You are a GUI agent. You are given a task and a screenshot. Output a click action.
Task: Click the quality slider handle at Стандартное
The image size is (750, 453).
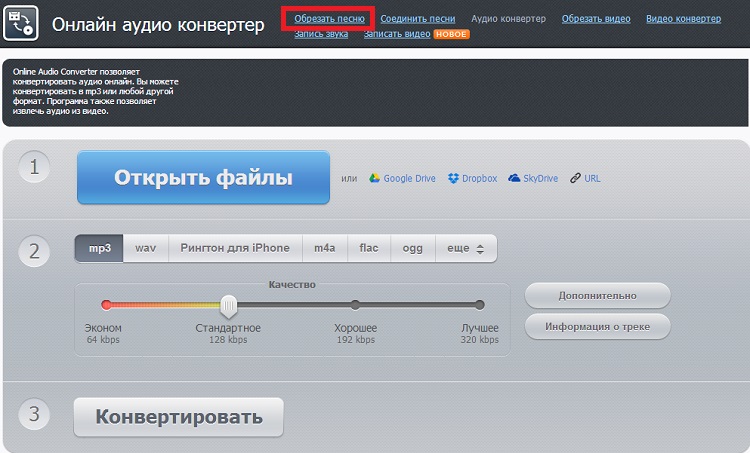point(229,306)
